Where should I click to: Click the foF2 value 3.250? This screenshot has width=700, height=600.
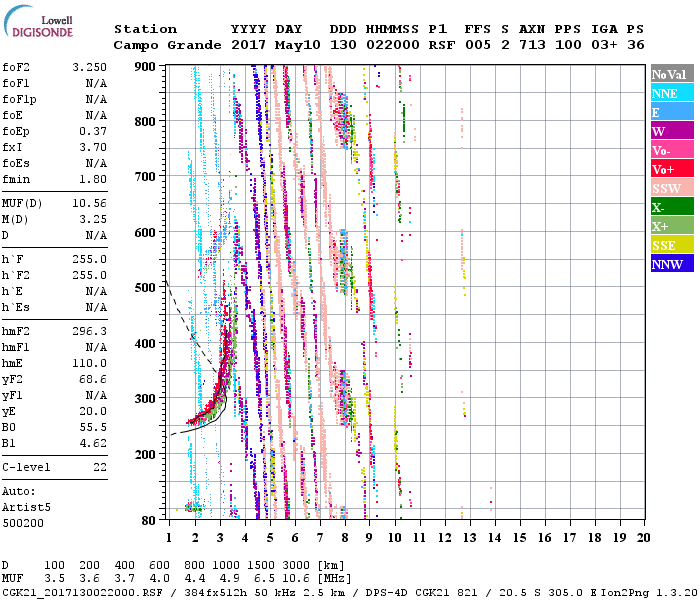coord(91,65)
